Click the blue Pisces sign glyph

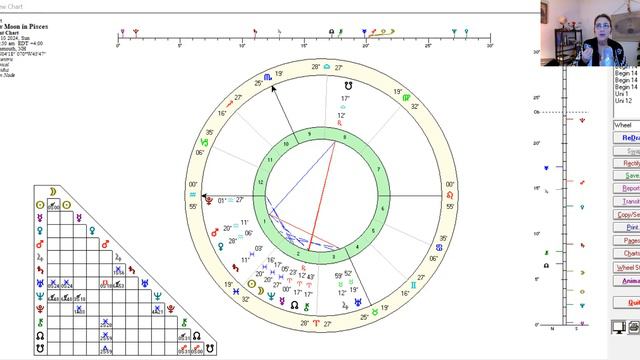click(x=236, y=291)
